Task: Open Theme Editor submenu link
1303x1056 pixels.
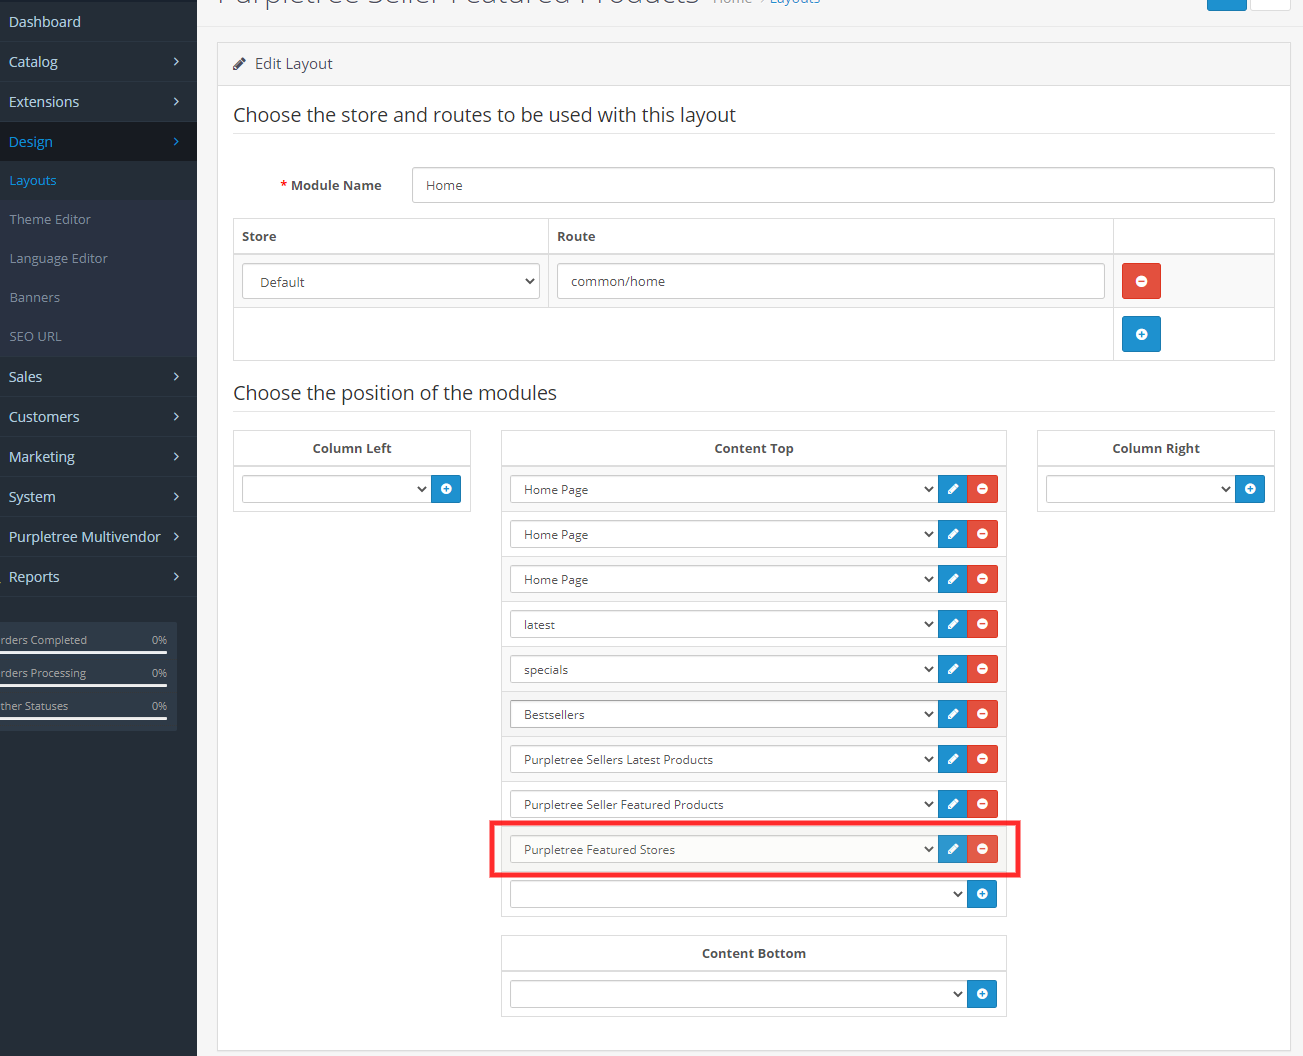Action: 98,220
